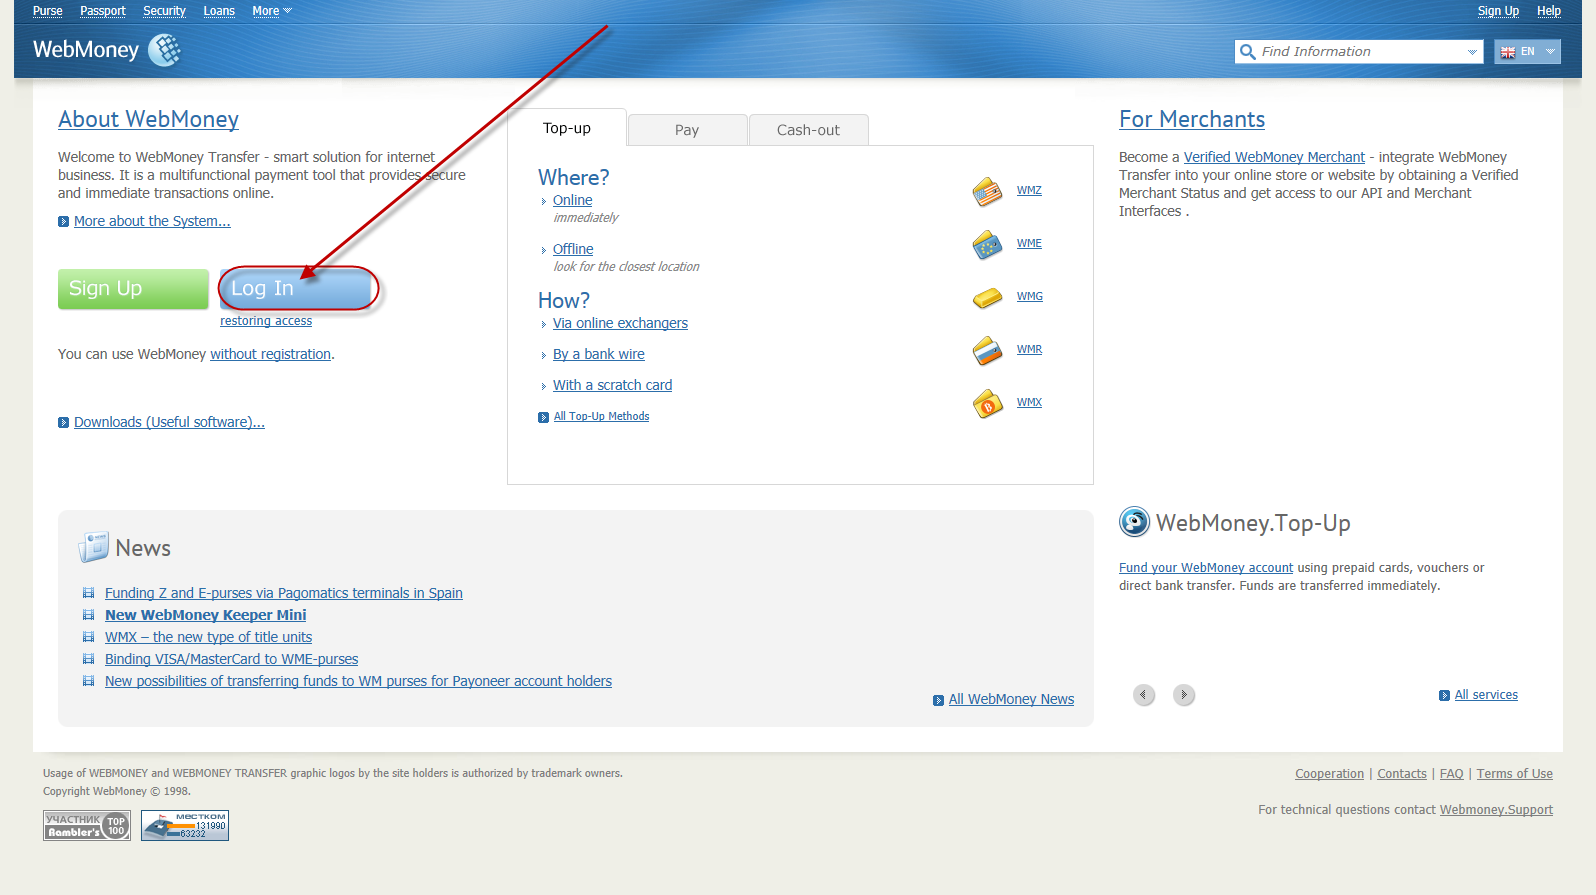Select the Top-up tab

click(567, 128)
